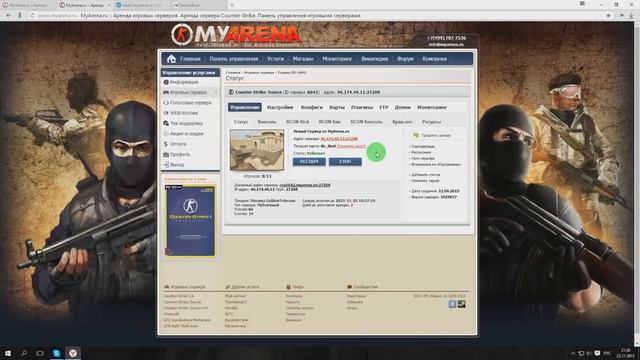This screenshot has width=640, height=360.
Task: Go to Главная in the top navigation
Action: coord(190,59)
